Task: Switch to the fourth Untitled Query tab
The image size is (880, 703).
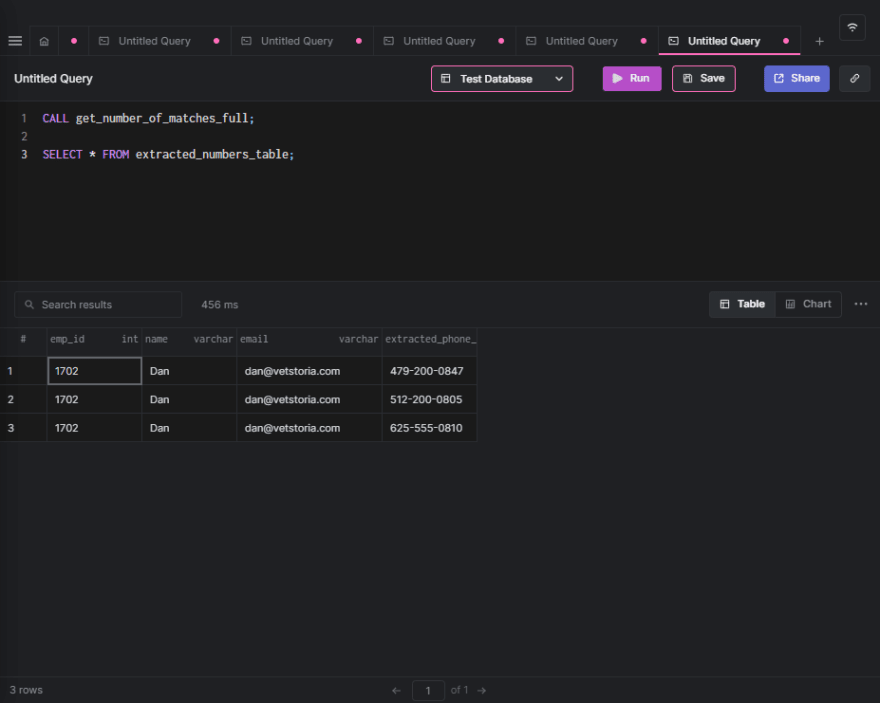Action: tap(587, 41)
